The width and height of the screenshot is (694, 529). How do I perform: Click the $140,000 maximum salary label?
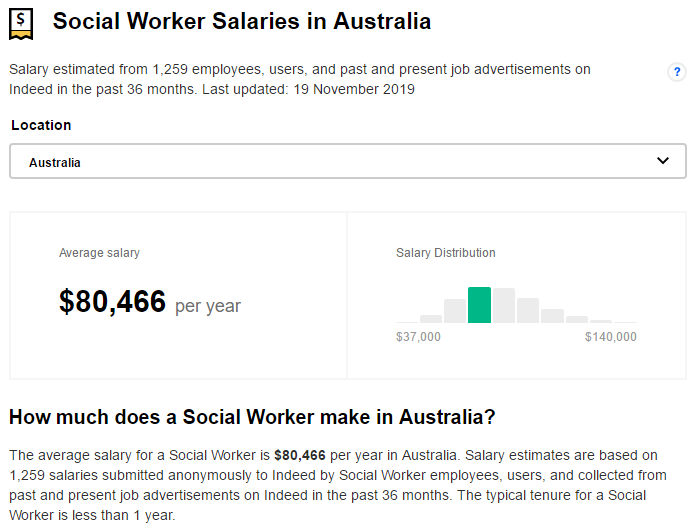click(x=610, y=337)
